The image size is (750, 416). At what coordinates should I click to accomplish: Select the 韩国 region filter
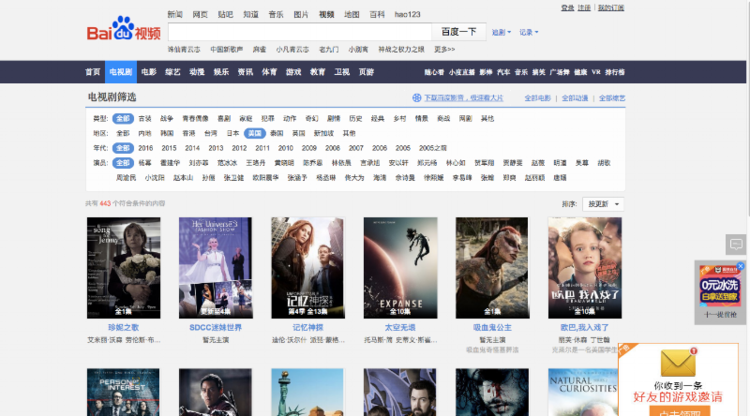(166, 133)
